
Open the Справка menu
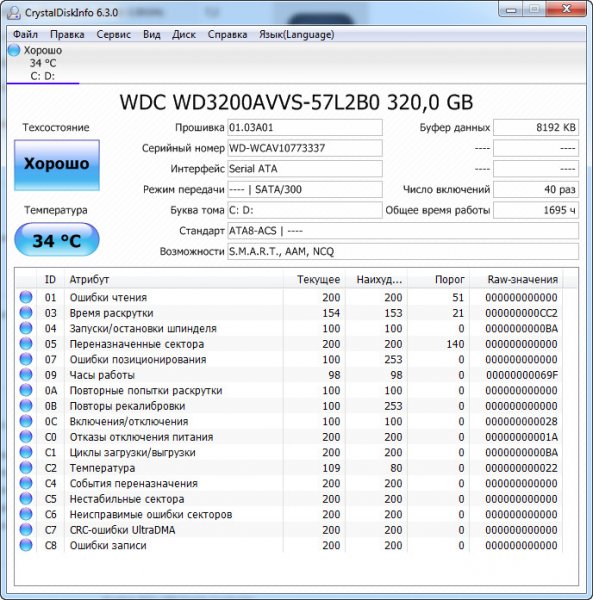[227, 34]
